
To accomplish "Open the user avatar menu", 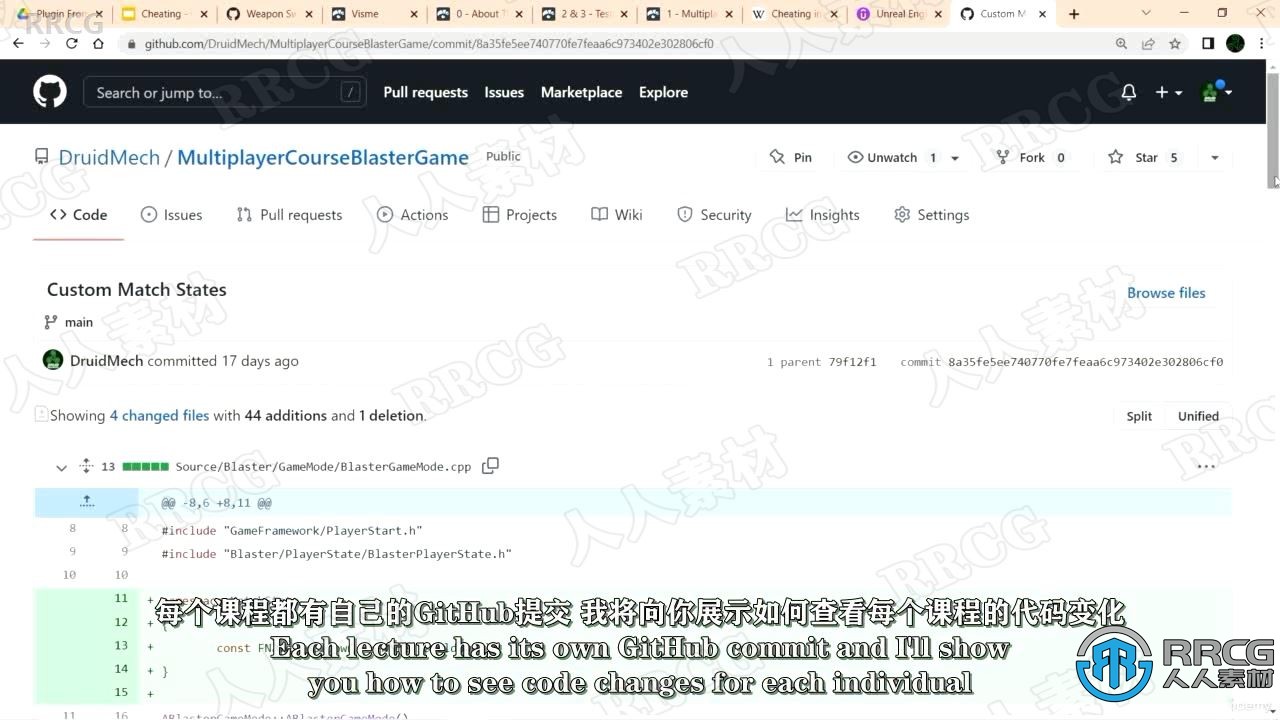I will point(1217,92).
